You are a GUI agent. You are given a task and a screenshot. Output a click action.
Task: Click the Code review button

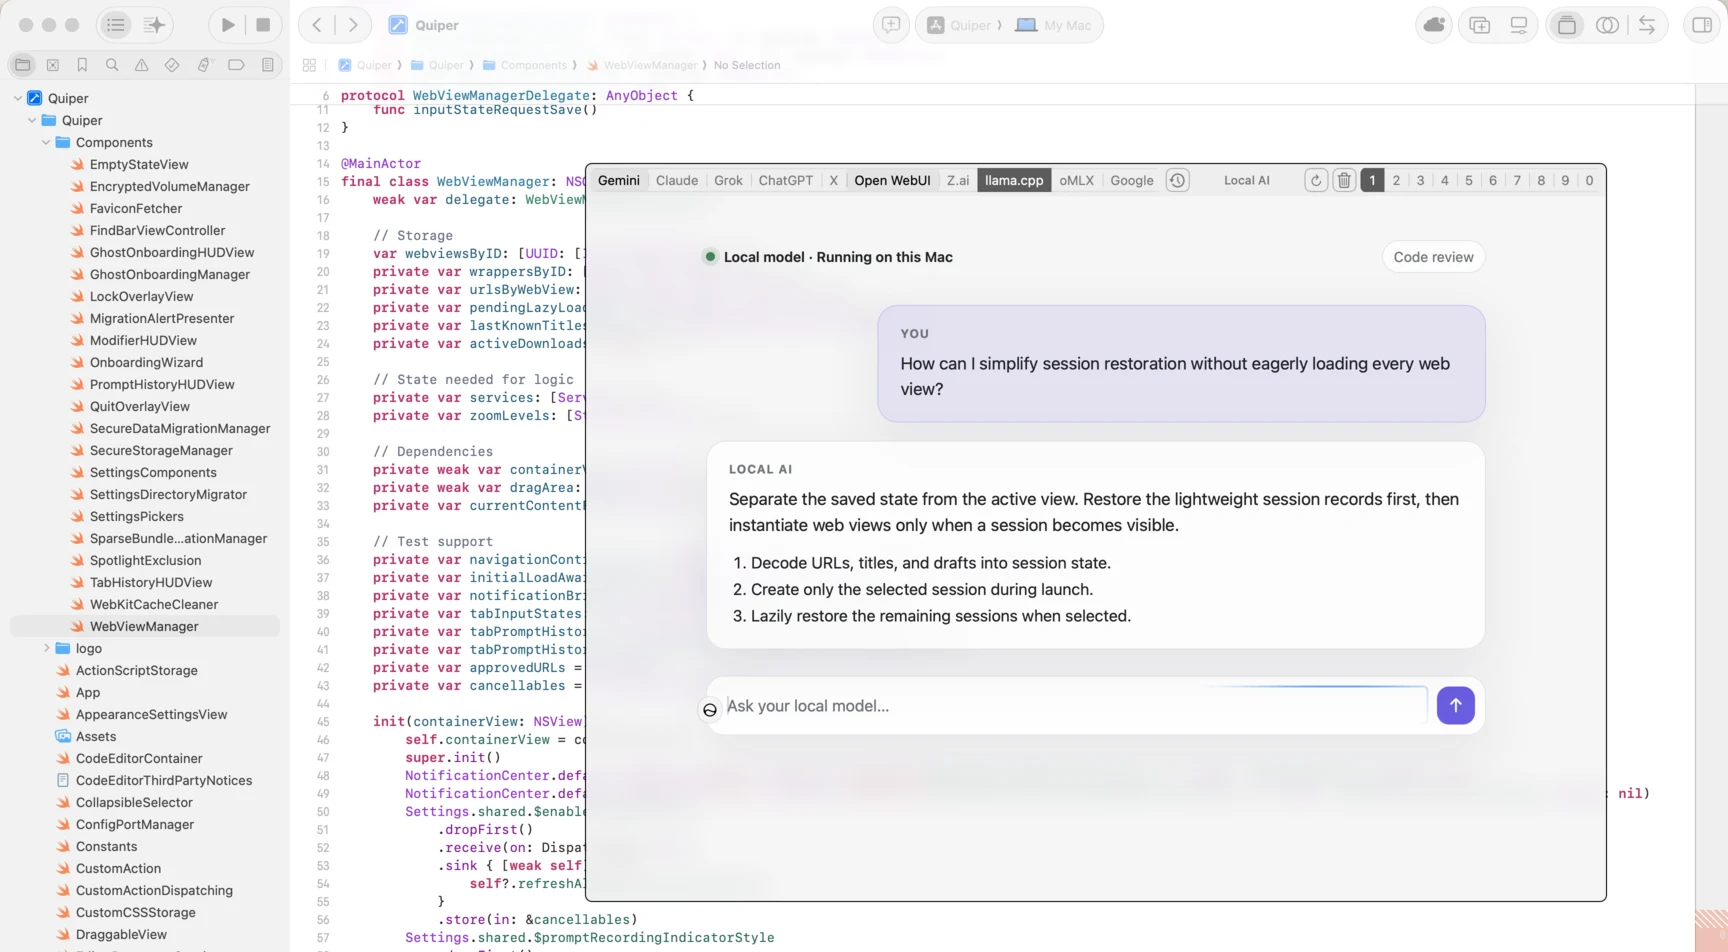click(1434, 257)
